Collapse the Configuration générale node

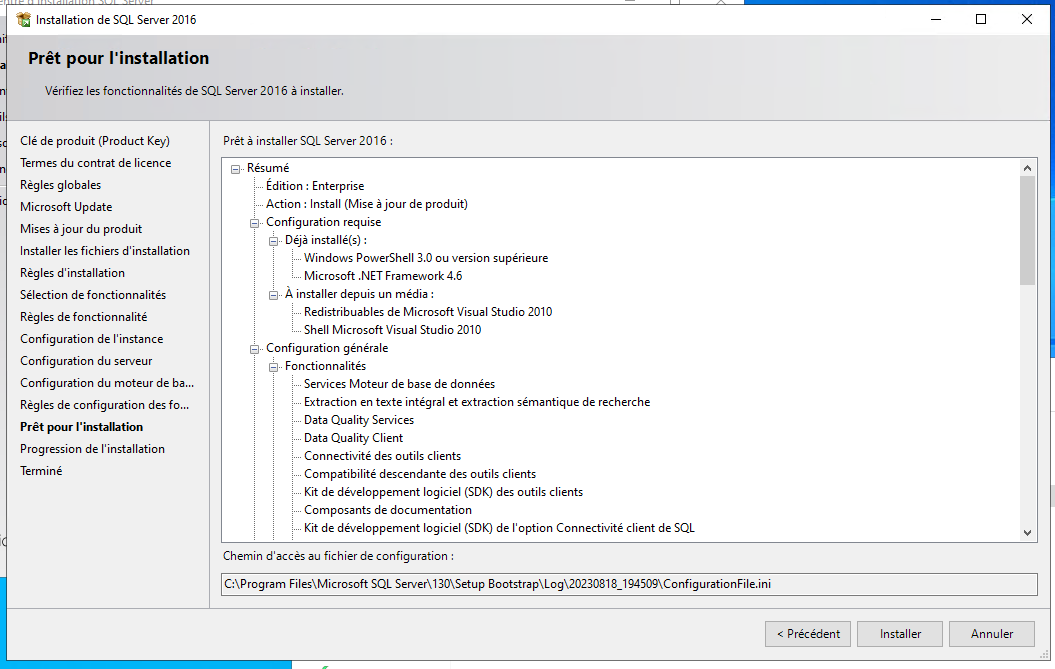(254, 349)
